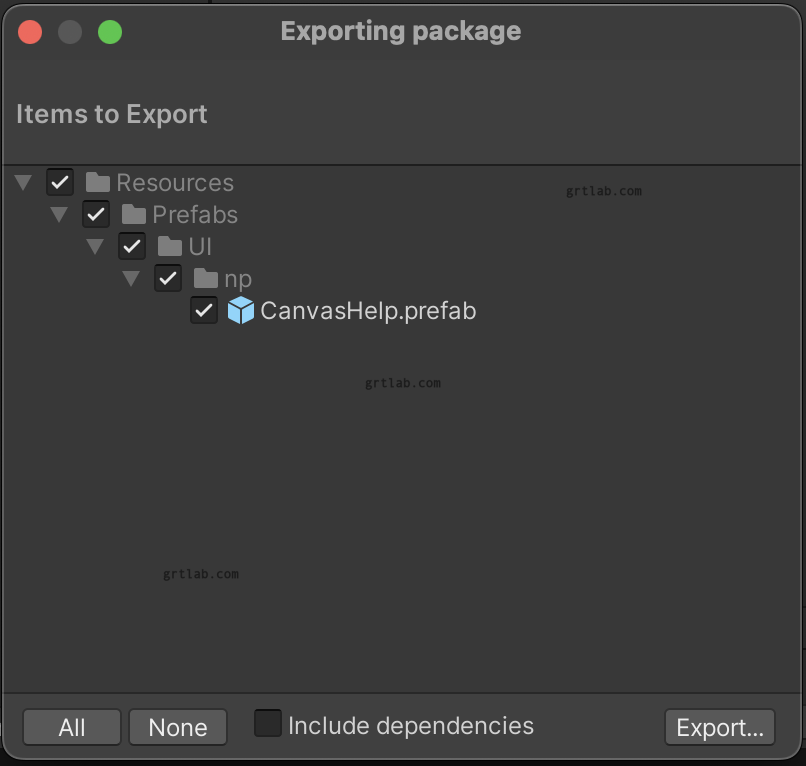The image size is (806, 766).
Task: Click the Items to Export header
Action: pos(111,114)
